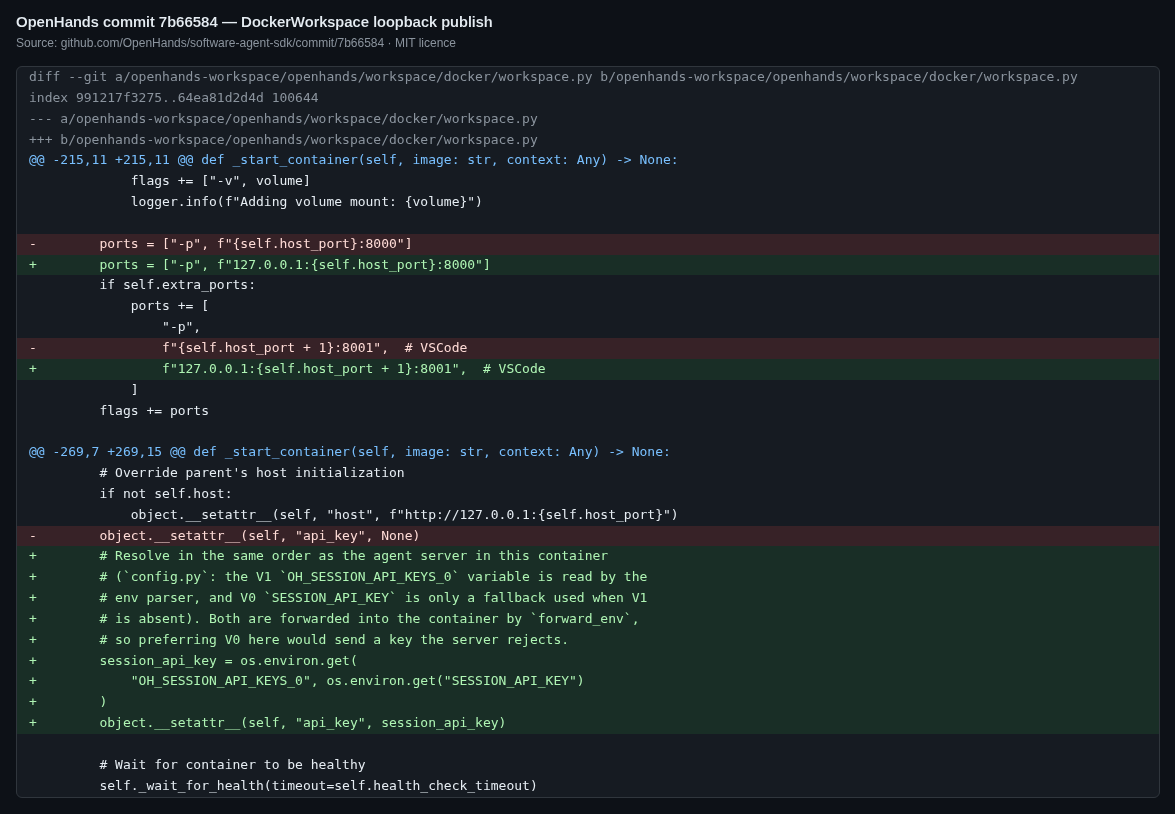Screen dimensions: 1175x814
Task: Click the removed '{self.host_port + 1}:8001' VSCode line
Action: [588, 348]
